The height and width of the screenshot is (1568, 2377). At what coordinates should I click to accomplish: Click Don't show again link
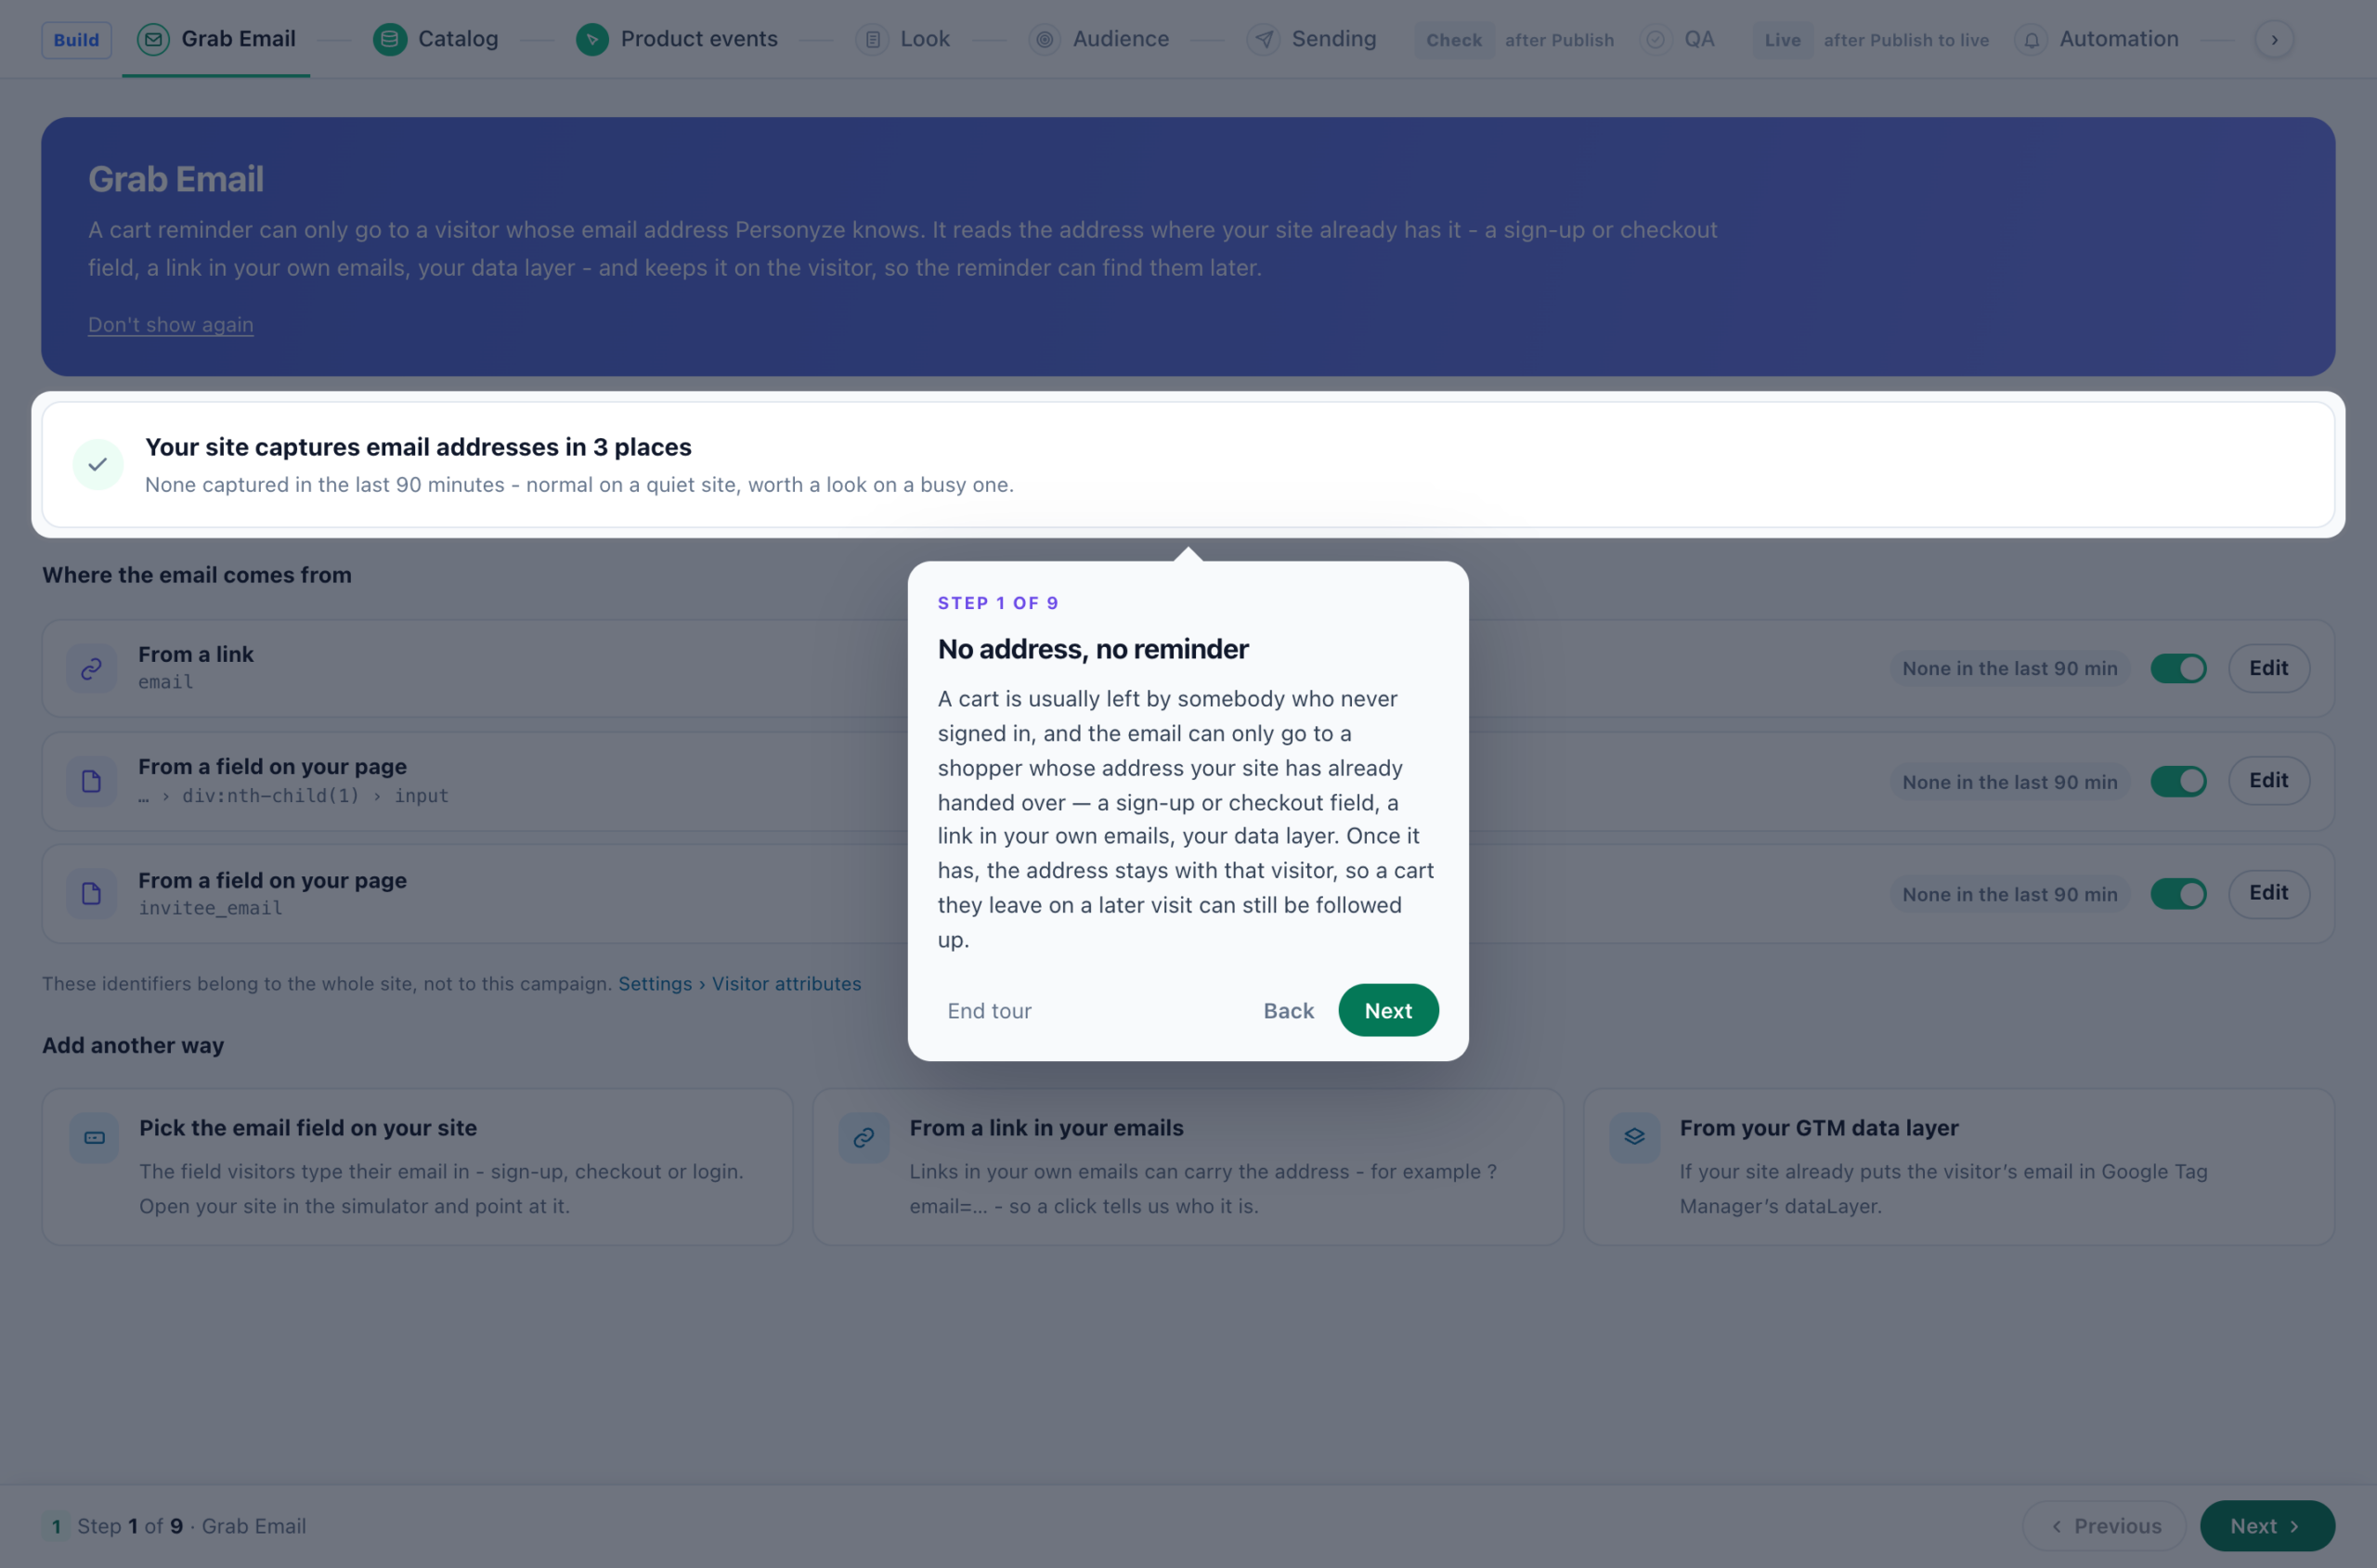pos(170,324)
